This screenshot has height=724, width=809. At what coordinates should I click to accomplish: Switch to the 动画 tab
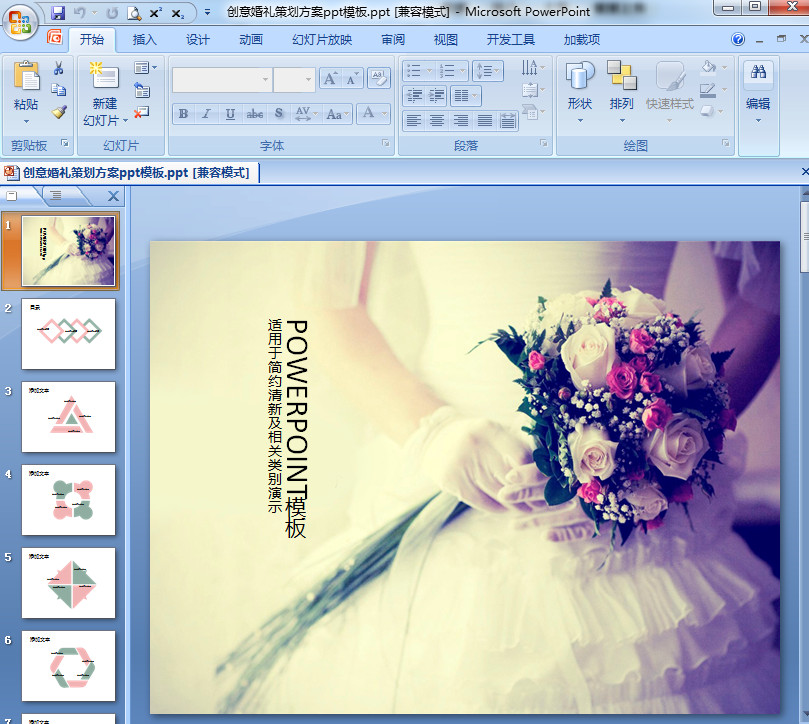[x=251, y=40]
